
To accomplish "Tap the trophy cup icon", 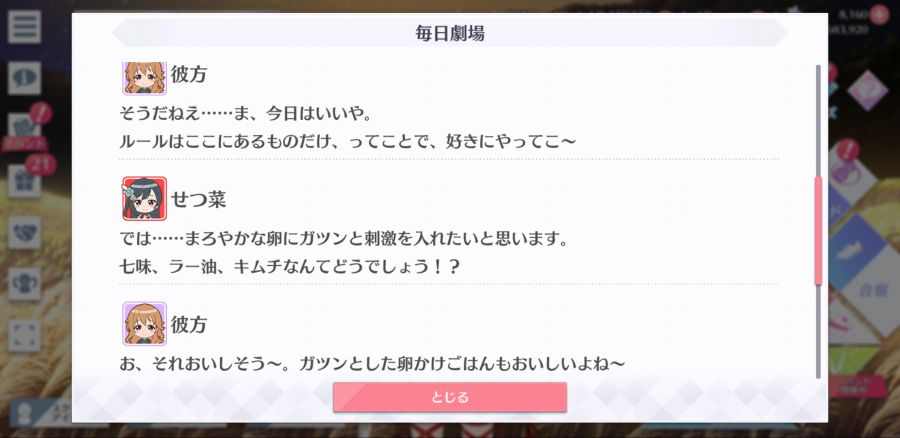I will tap(24, 284).
